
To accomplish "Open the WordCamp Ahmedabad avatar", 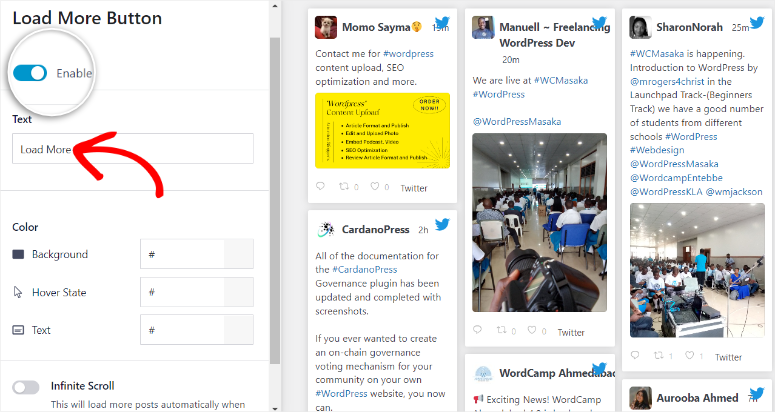I will coord(483,374).
